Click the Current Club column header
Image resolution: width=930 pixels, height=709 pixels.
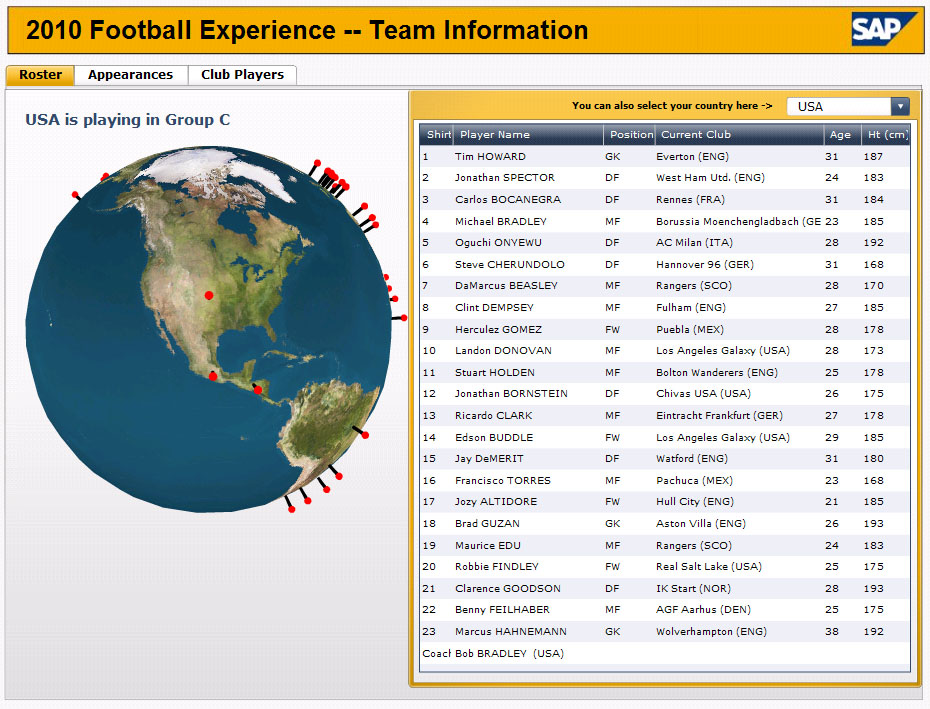click(738, 135)
